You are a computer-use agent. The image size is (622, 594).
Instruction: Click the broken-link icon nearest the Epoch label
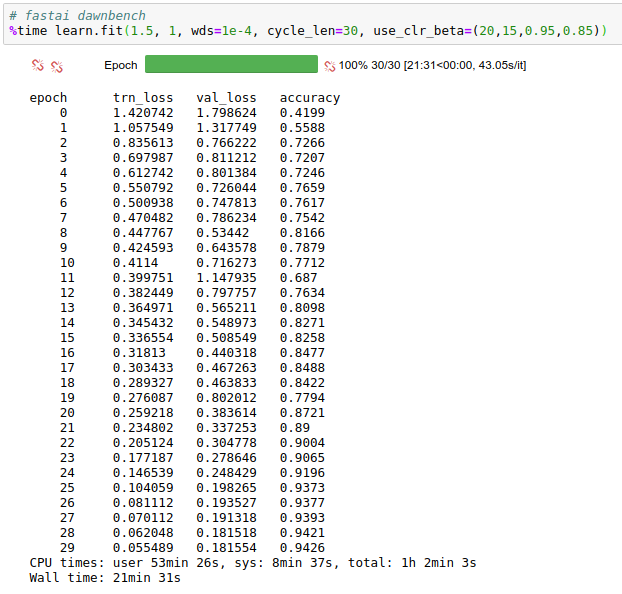57,67
